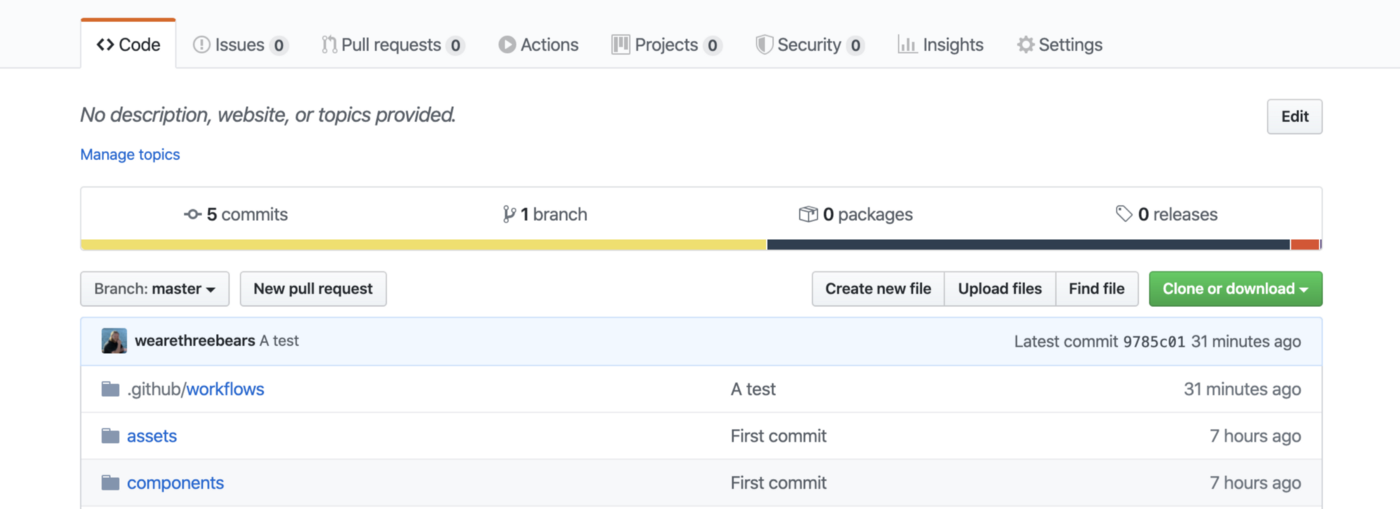The image size is (1400, 509).
Task: Open the Pull requests tab
Action: tap(391, 45)
